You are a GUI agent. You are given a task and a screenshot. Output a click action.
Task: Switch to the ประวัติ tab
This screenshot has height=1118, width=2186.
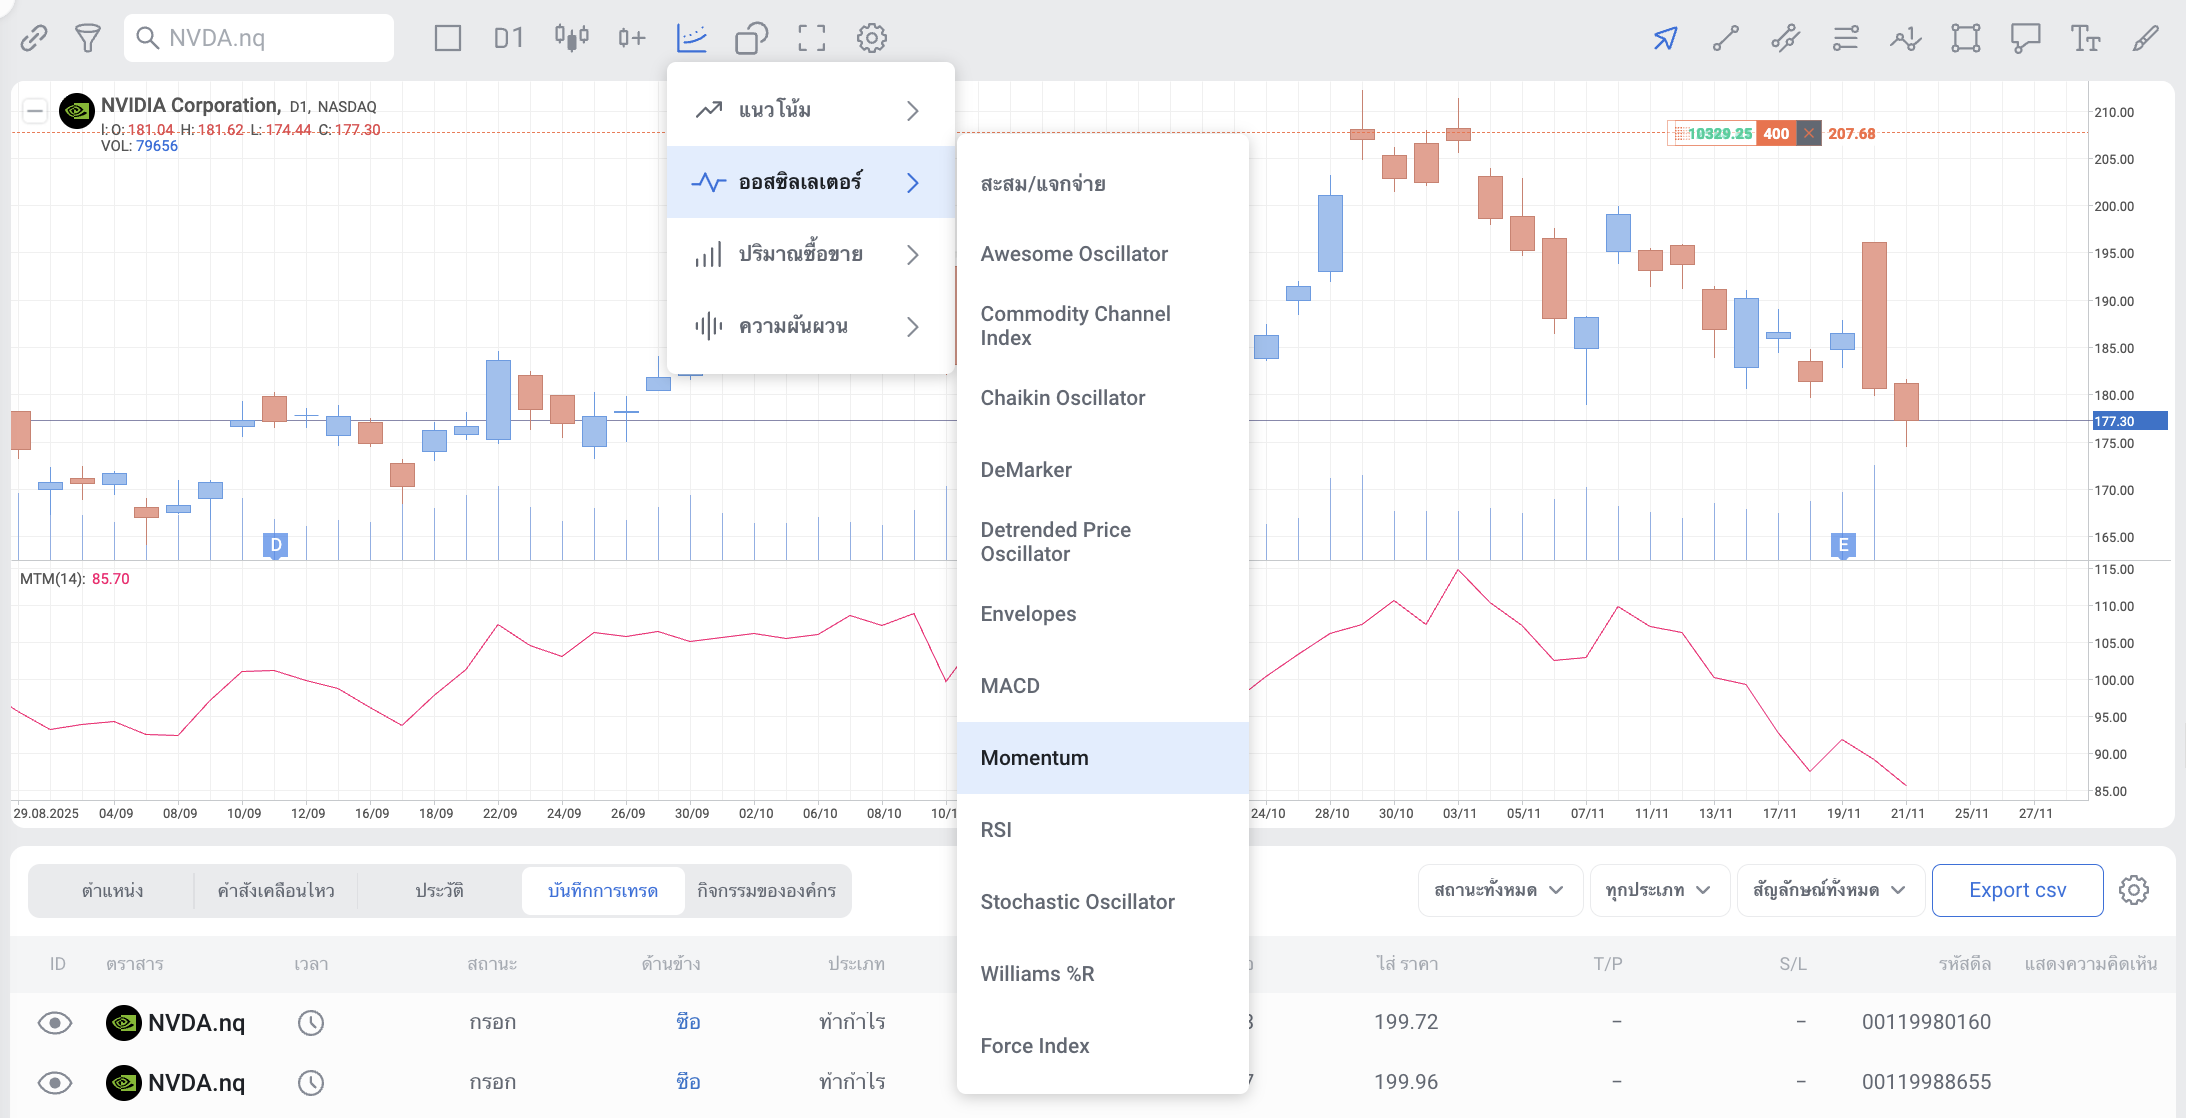click(x=439, y=890)
